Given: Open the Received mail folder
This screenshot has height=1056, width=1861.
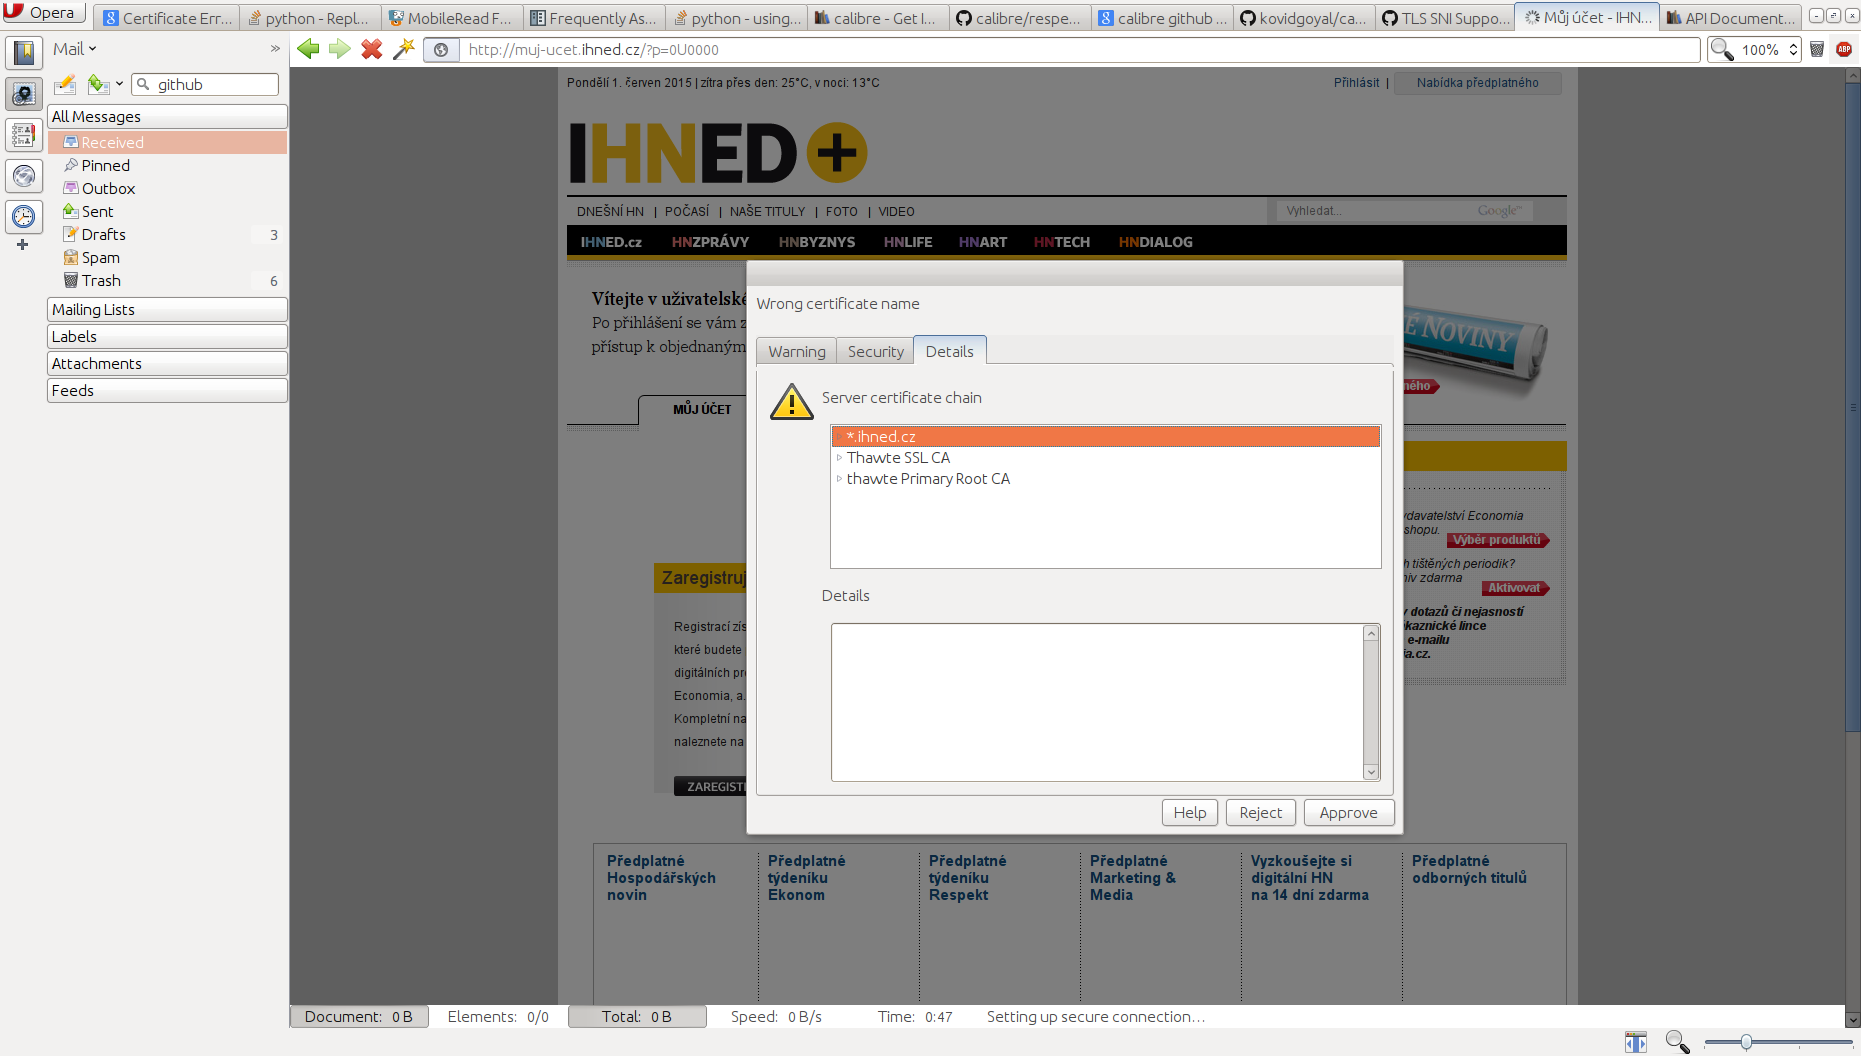Looking at the screenshot, I should 167,143.
